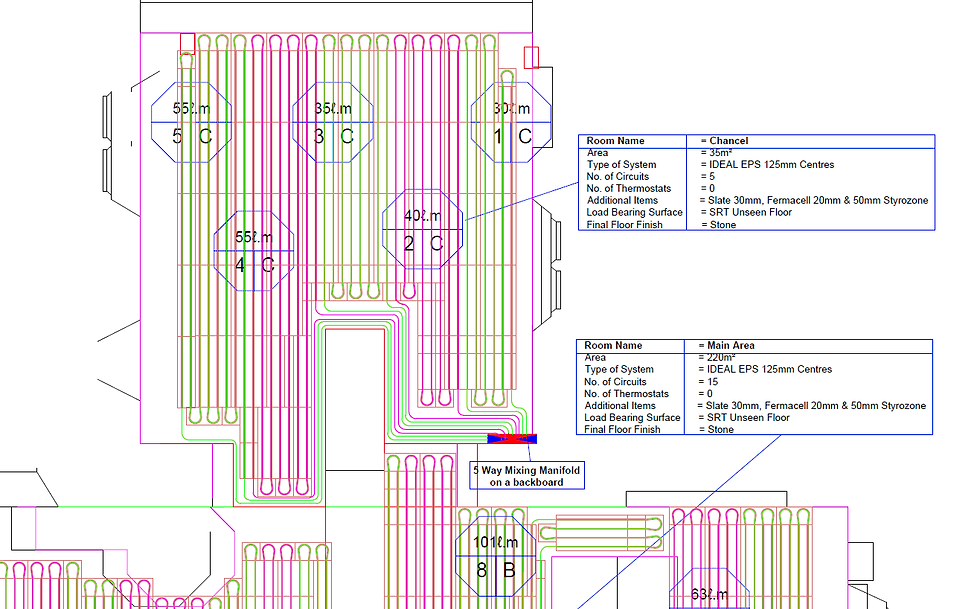Click '= SRT Unseen Floor' in Main Area table

(744, 417)
